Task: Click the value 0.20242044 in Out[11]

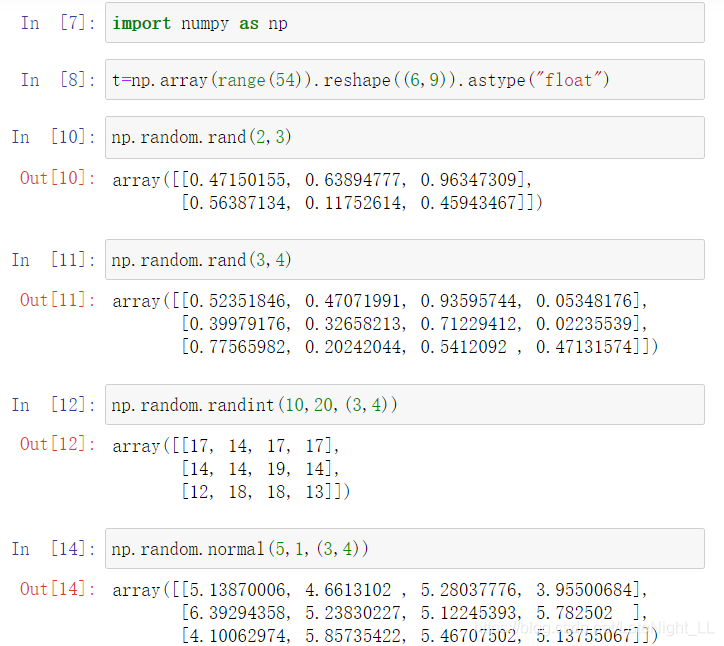Action: (x=353, y=347)
